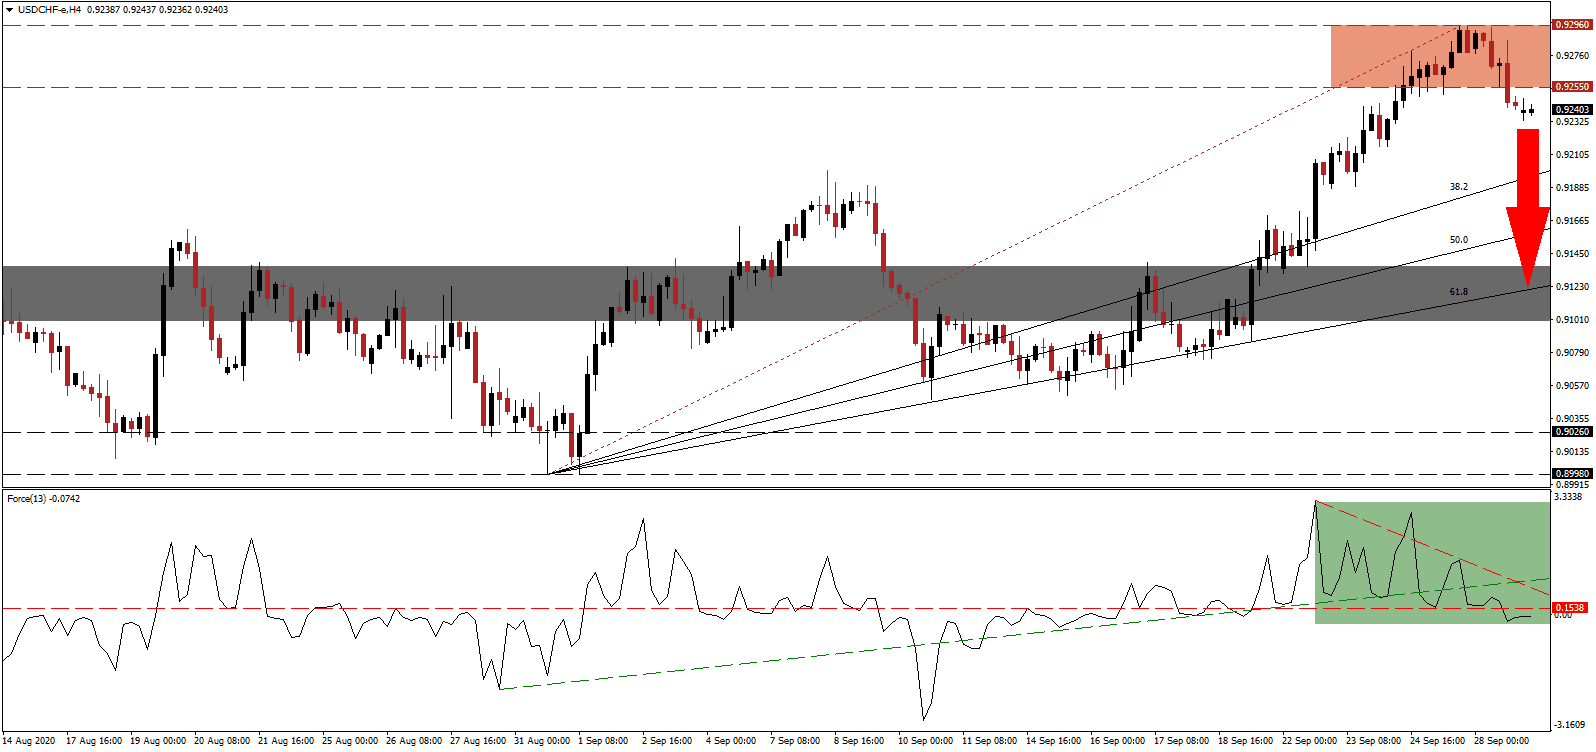1596x752 pixels.
Task: Click the 0.91010 price scale value
Action: tap(1571, 320)
